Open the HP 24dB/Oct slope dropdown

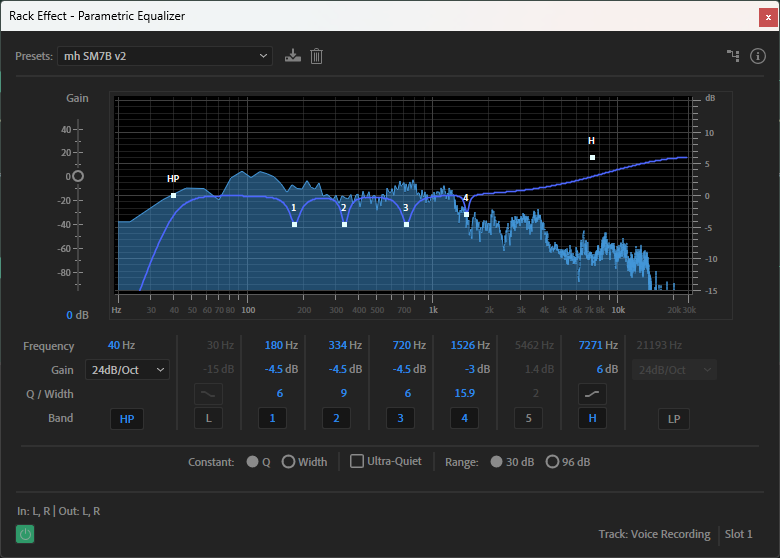(x=126, y=370)
